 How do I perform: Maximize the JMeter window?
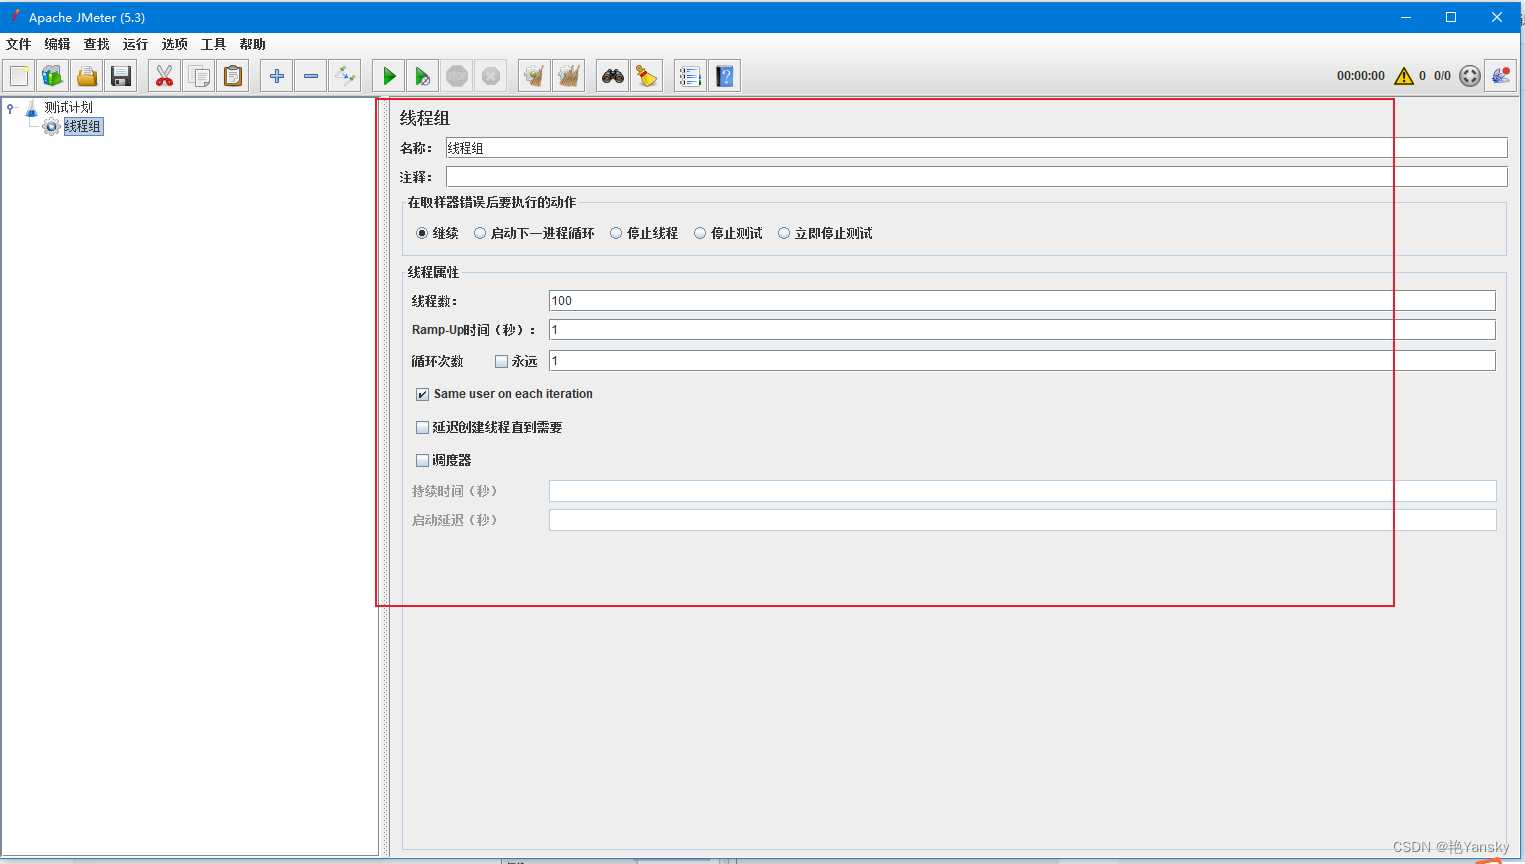(1451, 17)
